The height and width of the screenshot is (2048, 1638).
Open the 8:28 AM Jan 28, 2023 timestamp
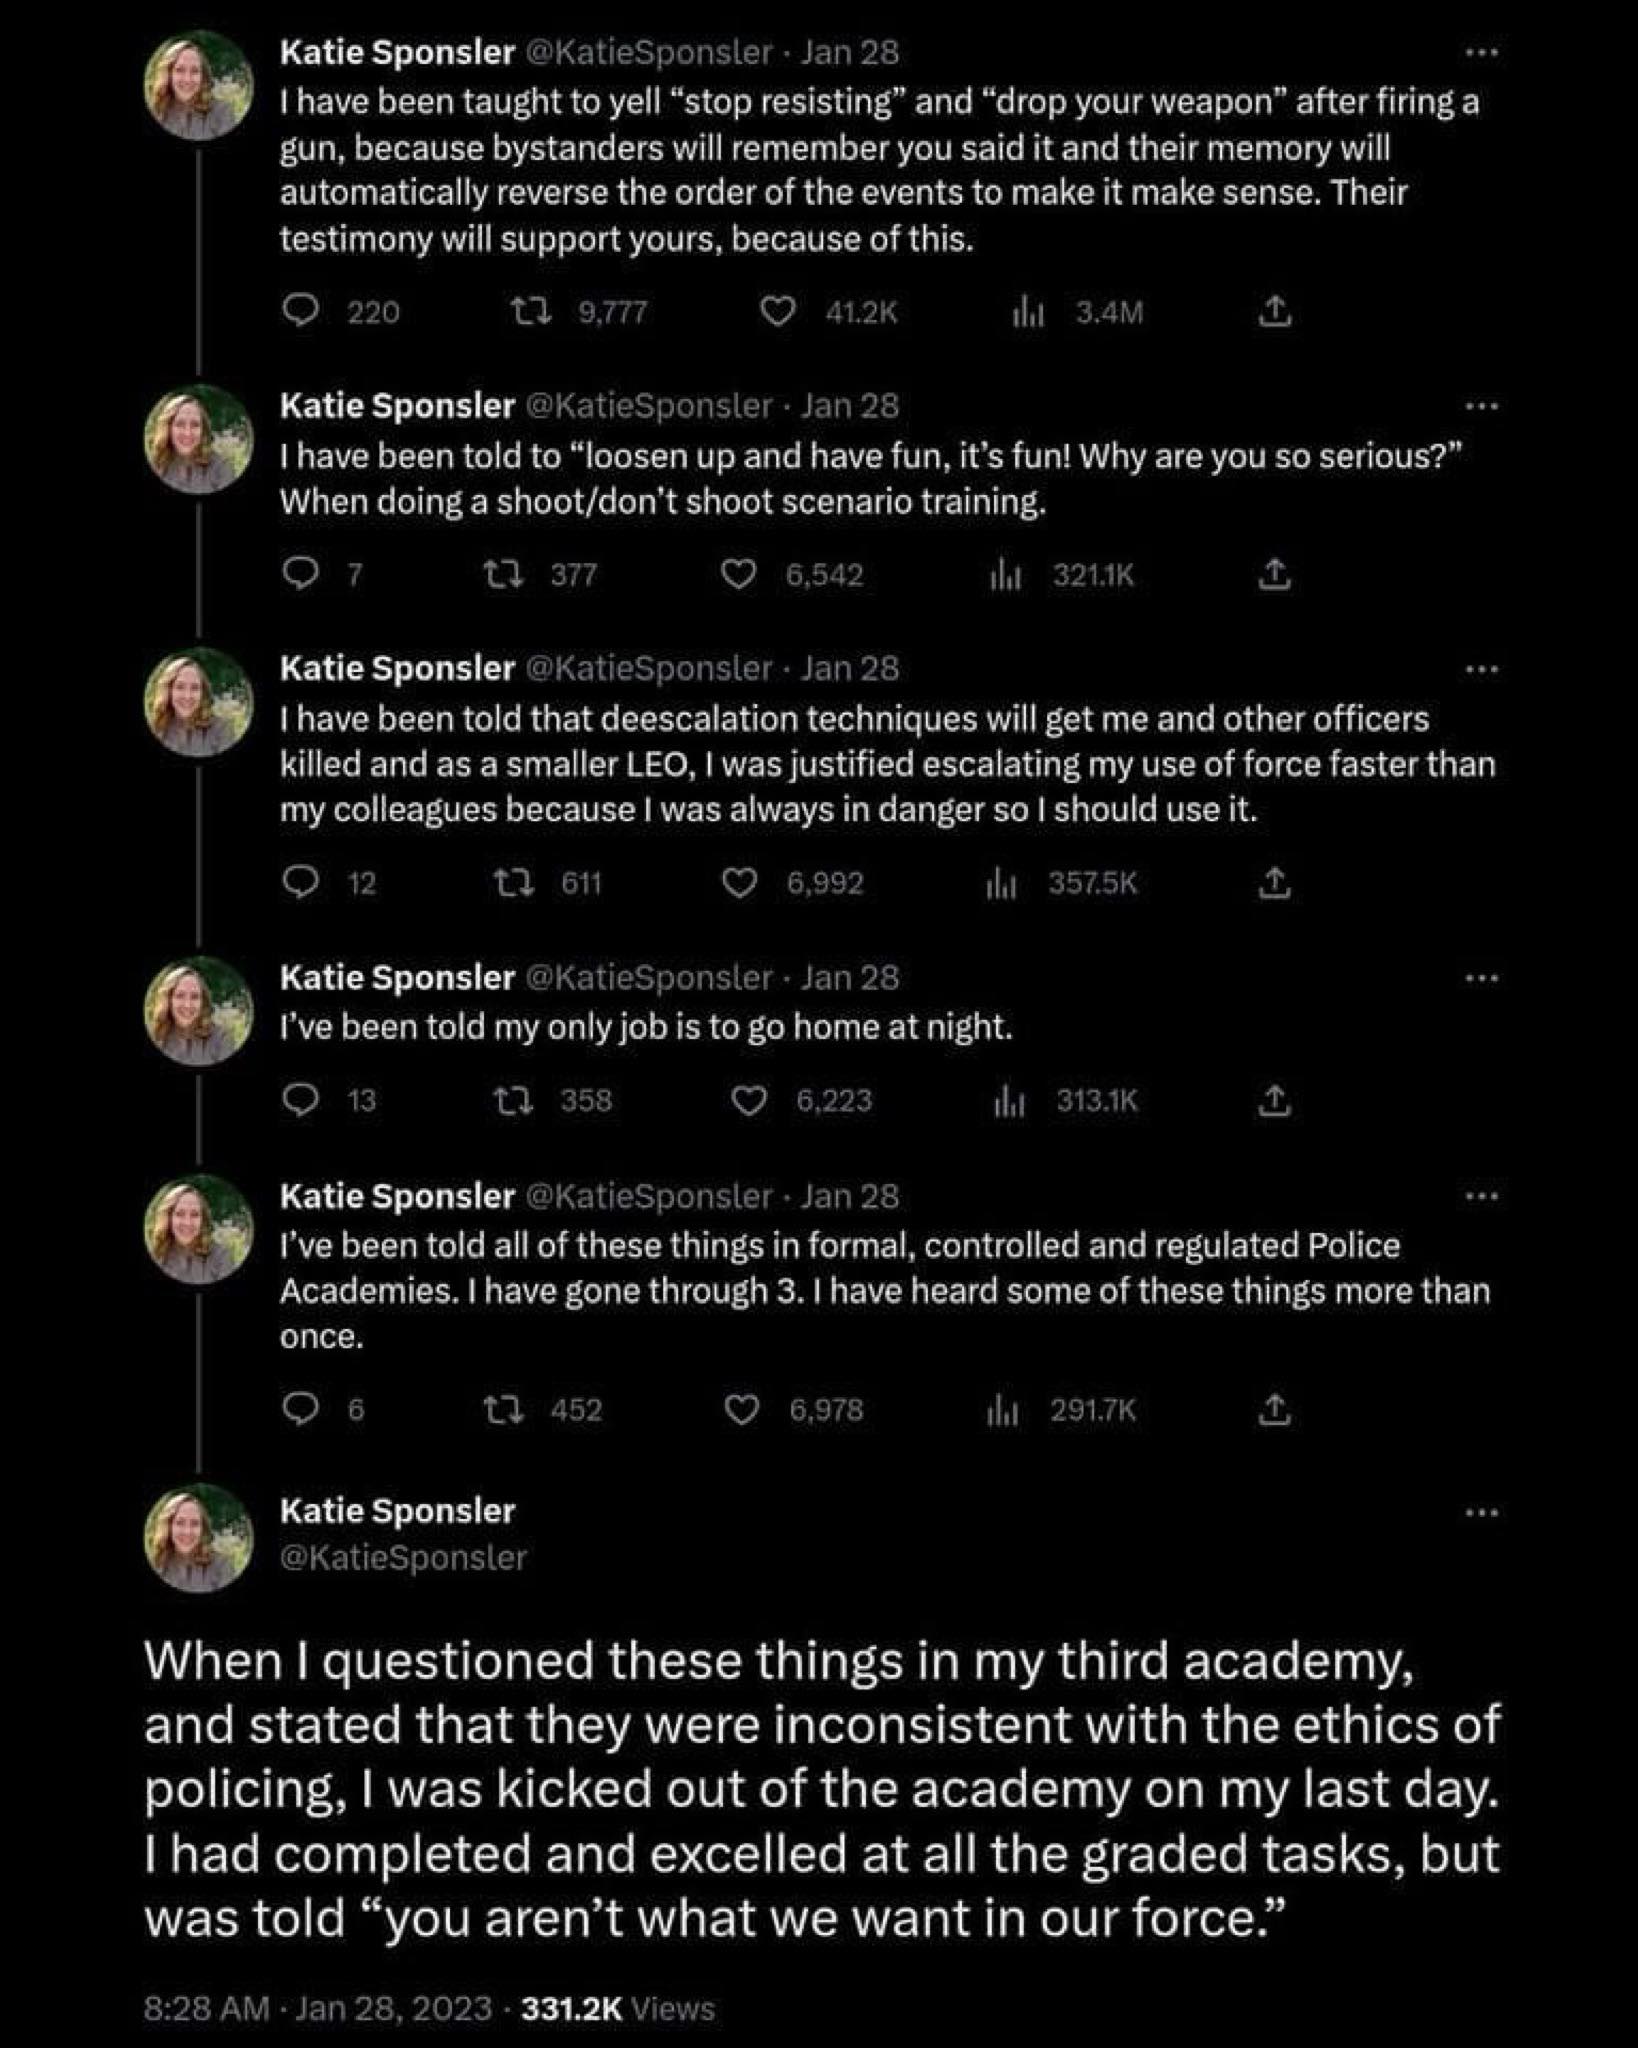(317, 2008)
